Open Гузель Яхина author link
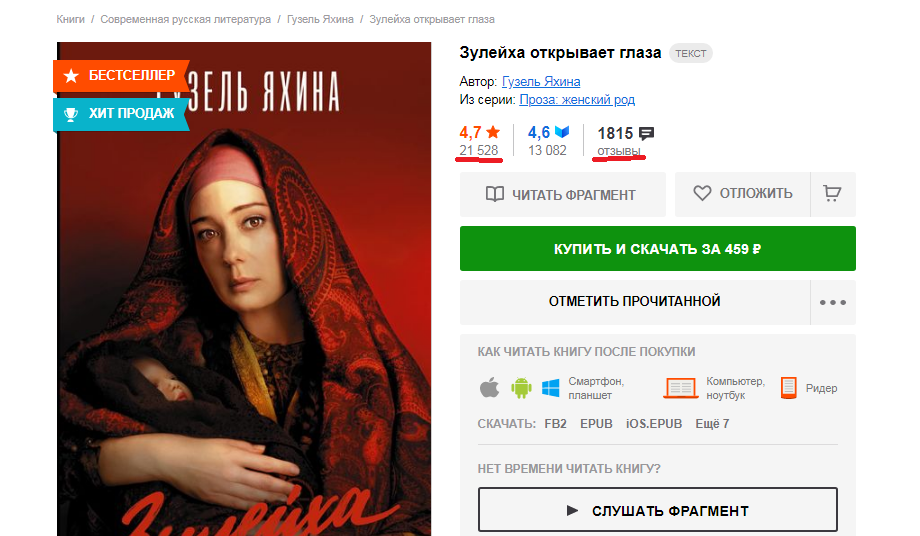 (541, 82)
